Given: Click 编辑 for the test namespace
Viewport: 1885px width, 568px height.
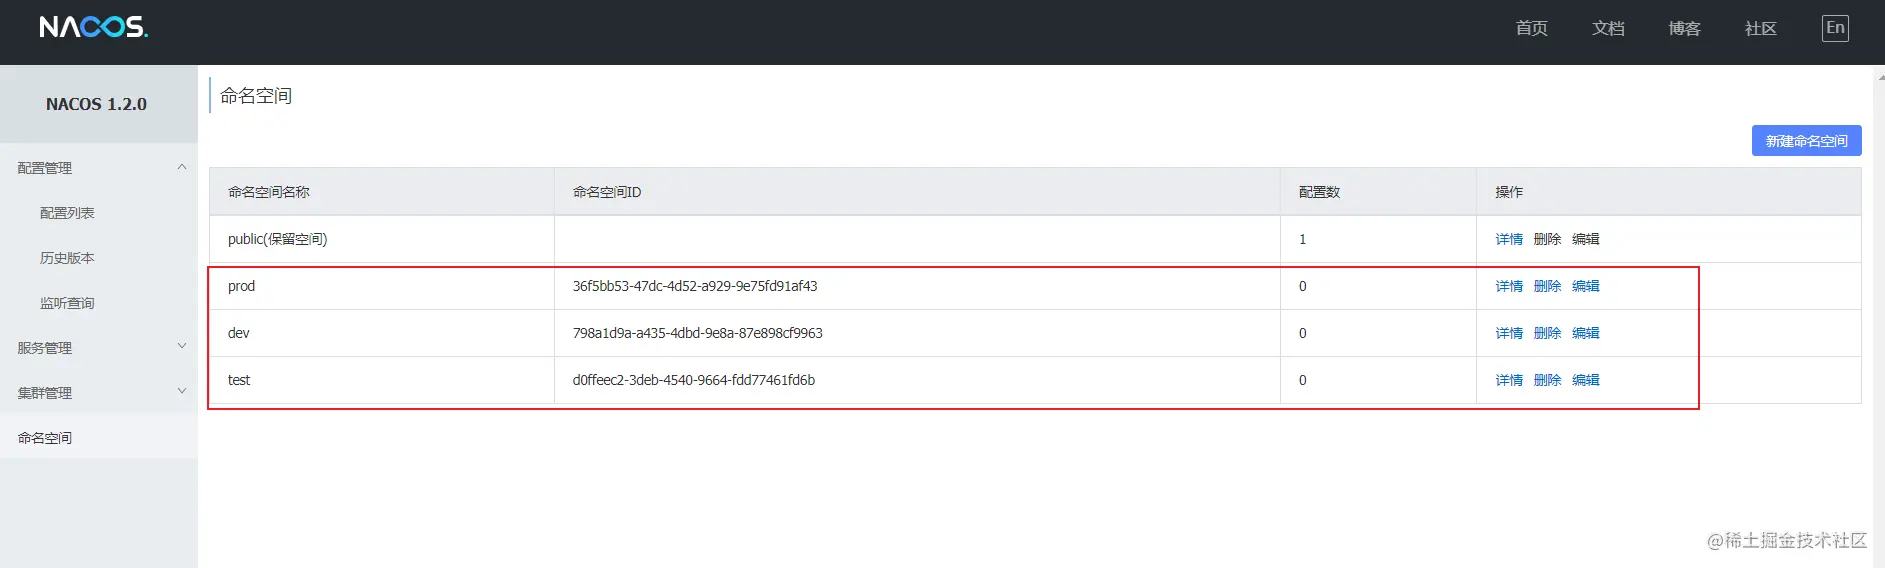Looking at the screenshot, I should coord(1585,380).
